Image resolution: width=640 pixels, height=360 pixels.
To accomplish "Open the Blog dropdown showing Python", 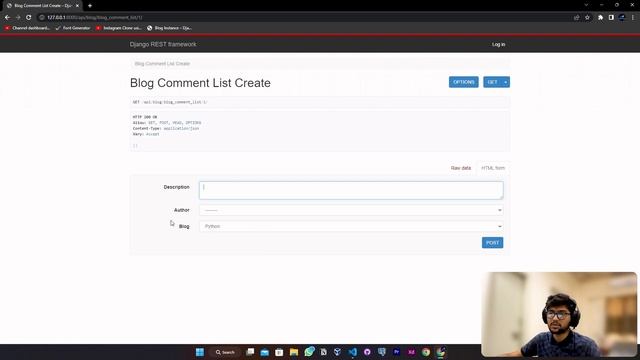I will (x=351, y=226).
